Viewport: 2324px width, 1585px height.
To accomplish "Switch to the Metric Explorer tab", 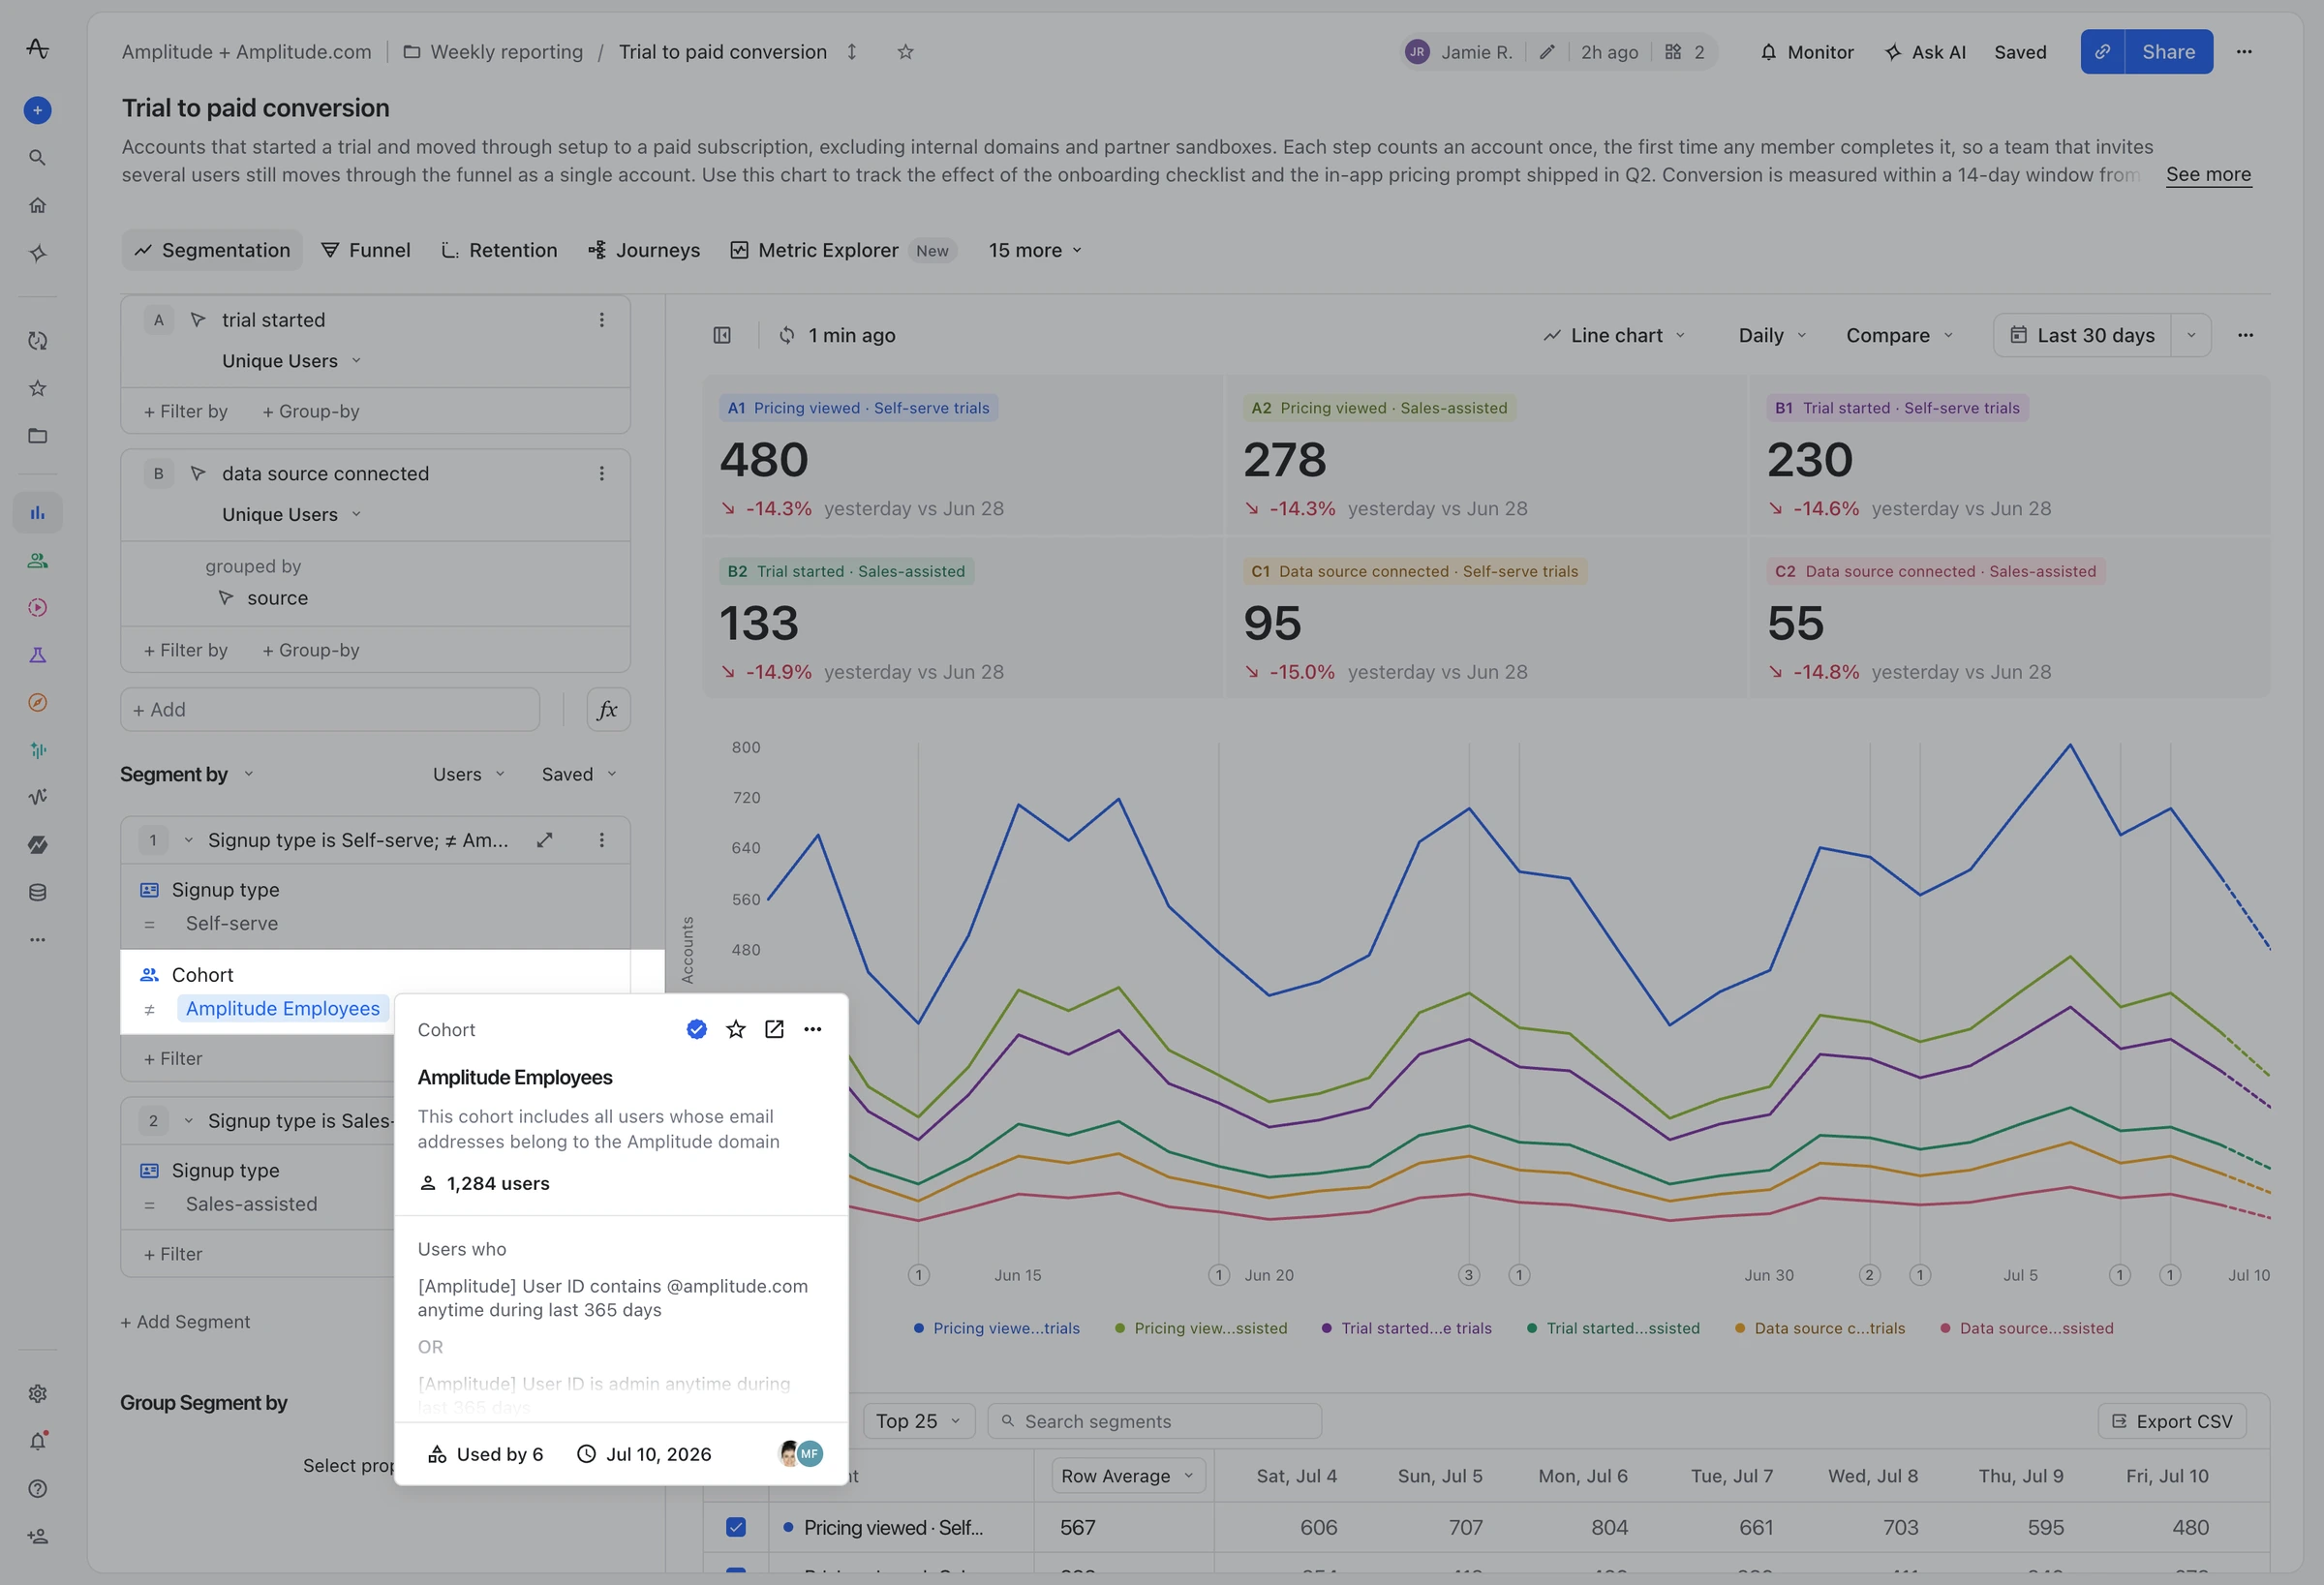I will point(843,250).
